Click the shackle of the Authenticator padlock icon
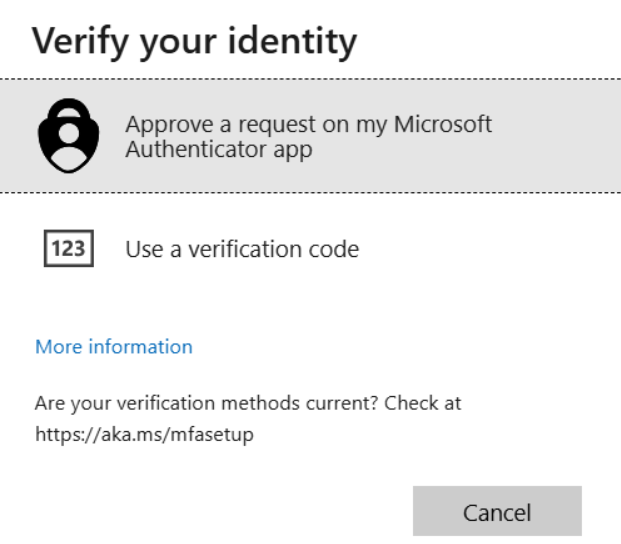Image resolution: width=621 pixels, height=544 pixels. (69, 109)
